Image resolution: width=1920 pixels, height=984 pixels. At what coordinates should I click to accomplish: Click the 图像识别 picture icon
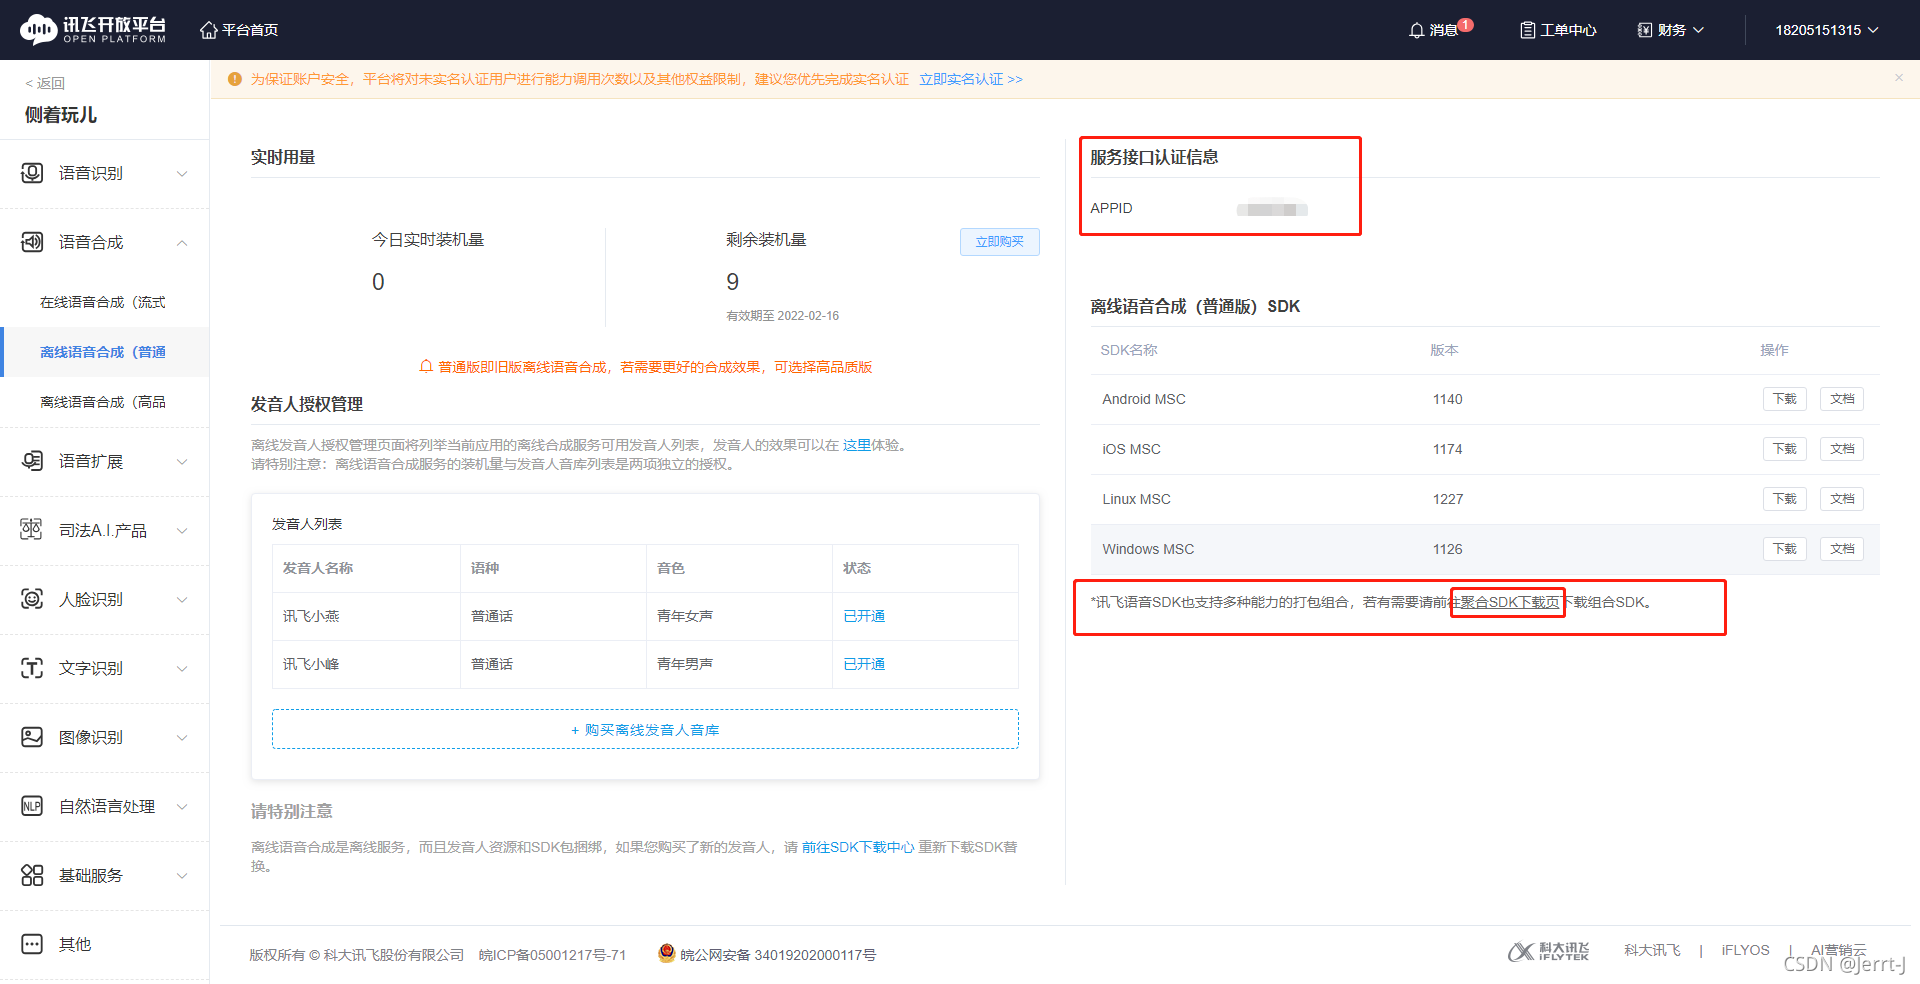(32, 737)
